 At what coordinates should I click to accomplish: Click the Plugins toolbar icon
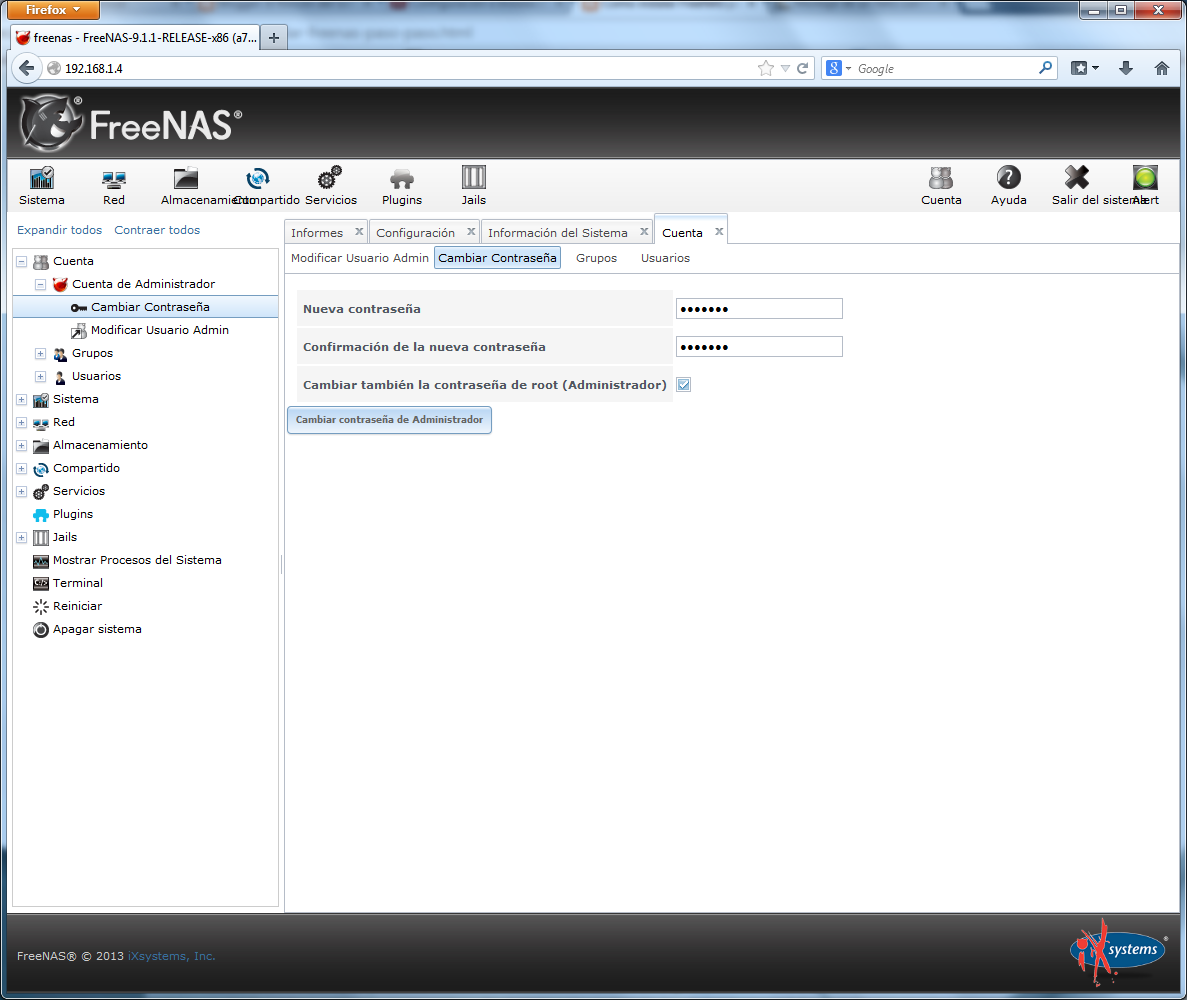tap(401, 185)
